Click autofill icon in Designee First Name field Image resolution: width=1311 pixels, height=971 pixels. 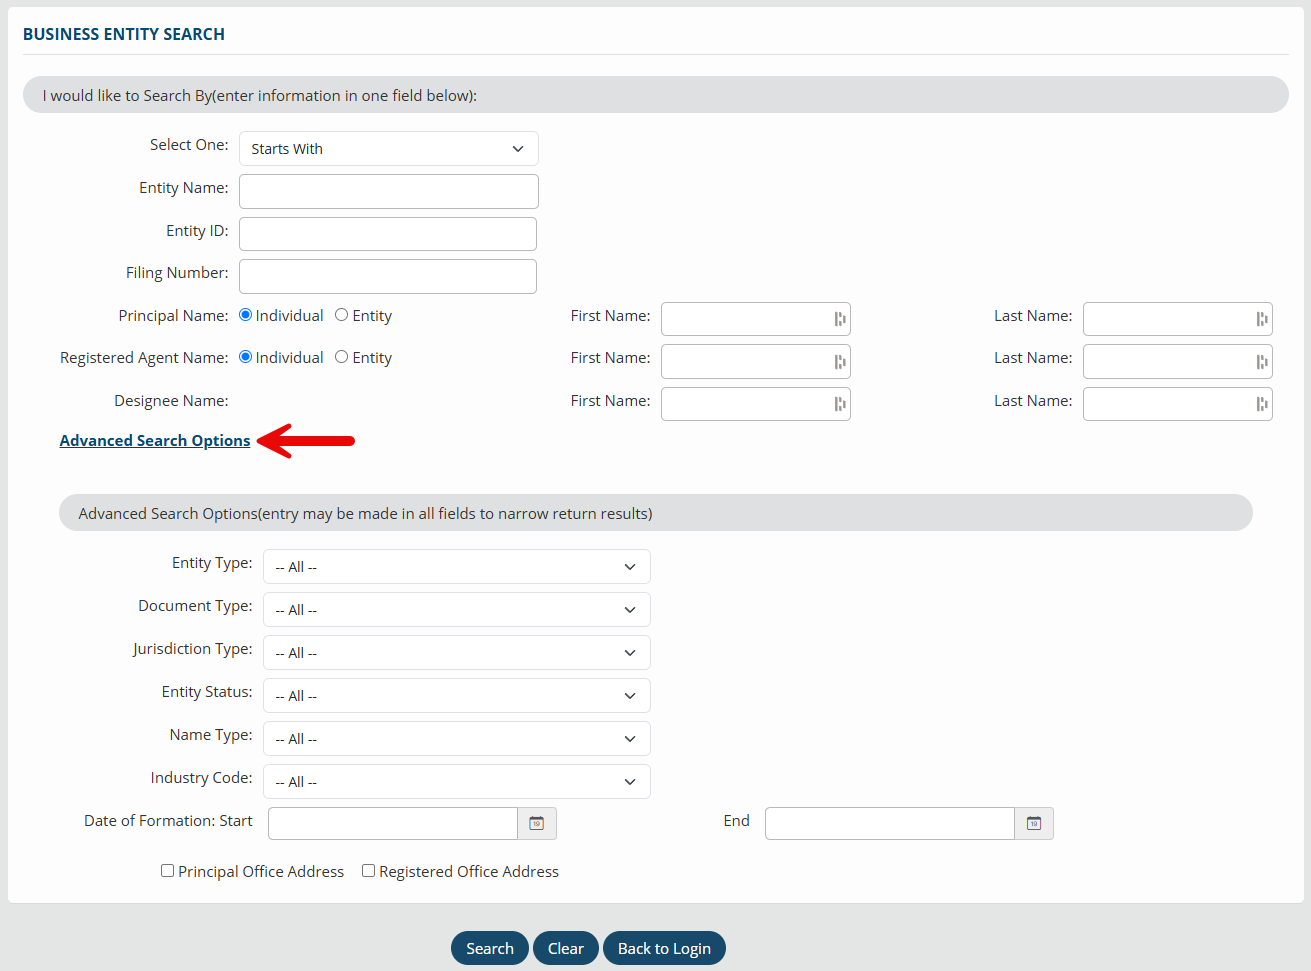[x=840, y=404]
